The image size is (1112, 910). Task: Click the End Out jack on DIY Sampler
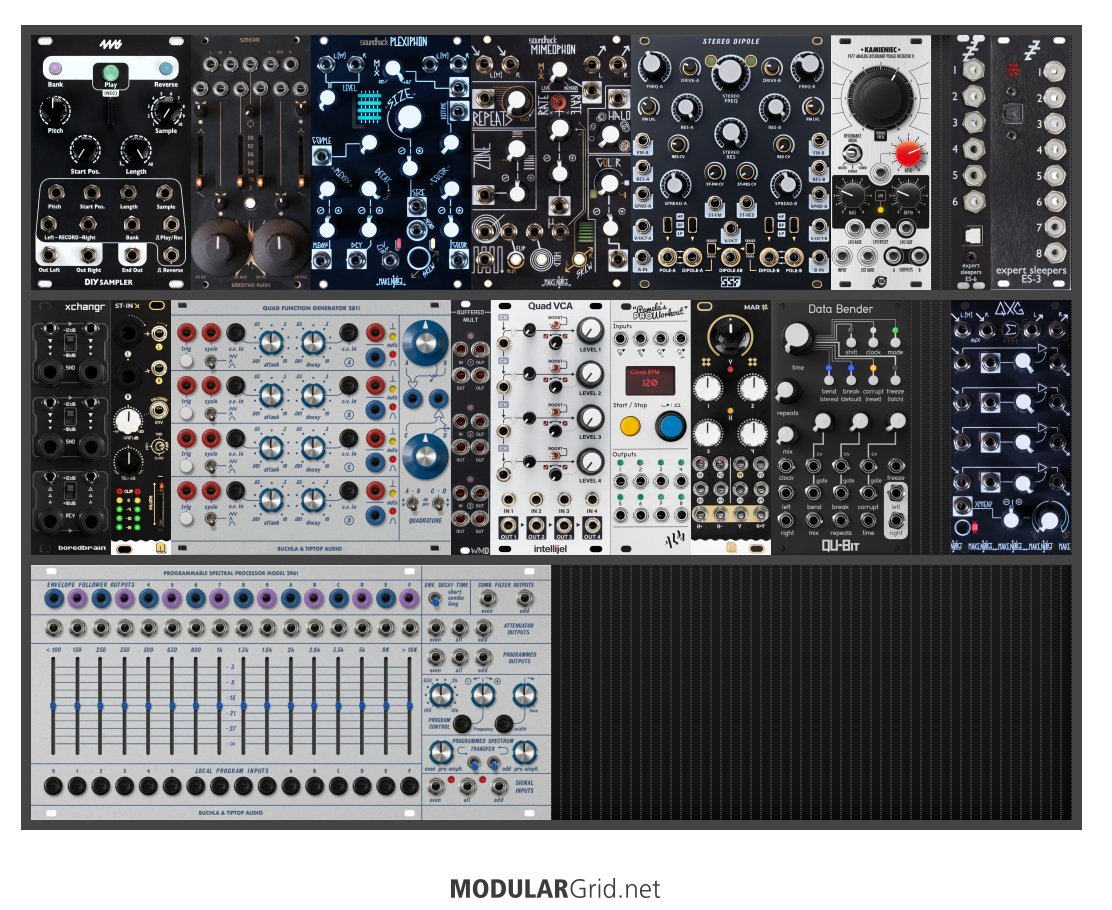131,255
